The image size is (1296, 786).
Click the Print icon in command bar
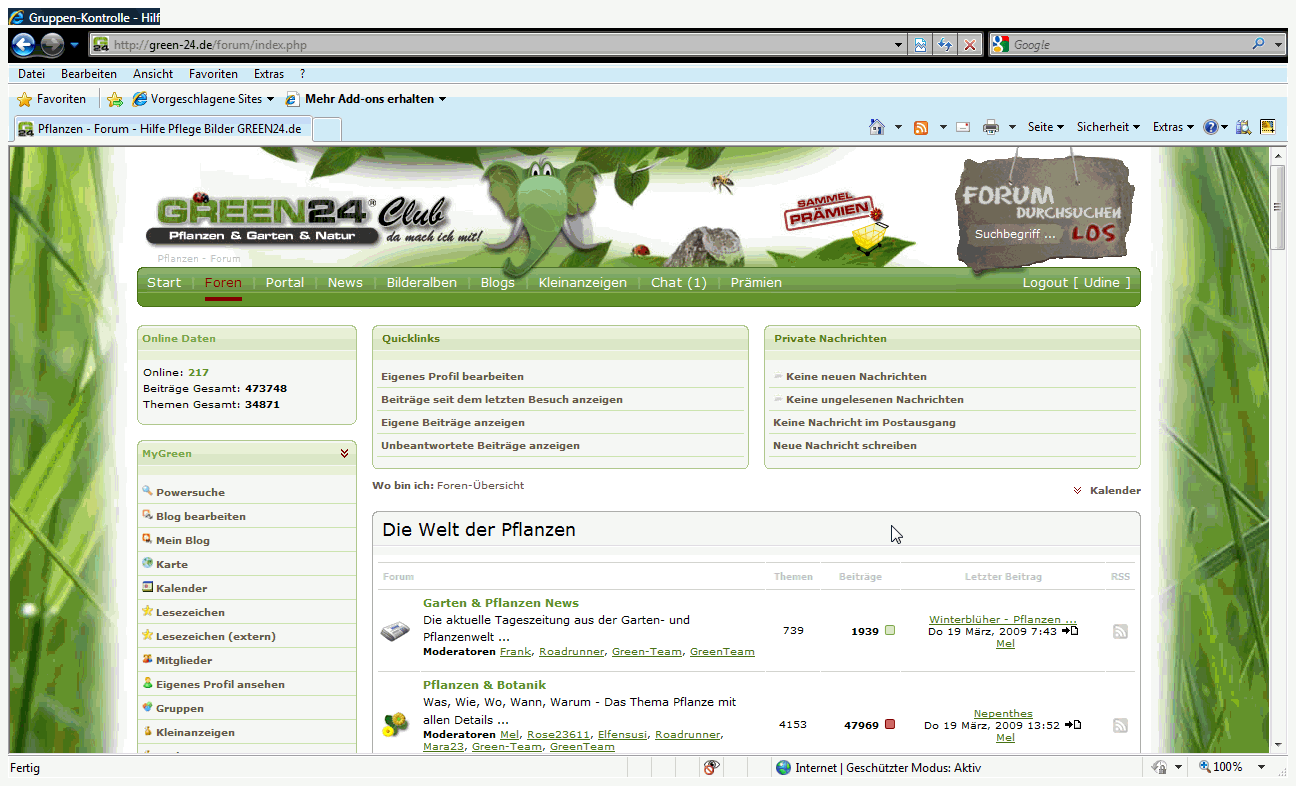(991, 127)
